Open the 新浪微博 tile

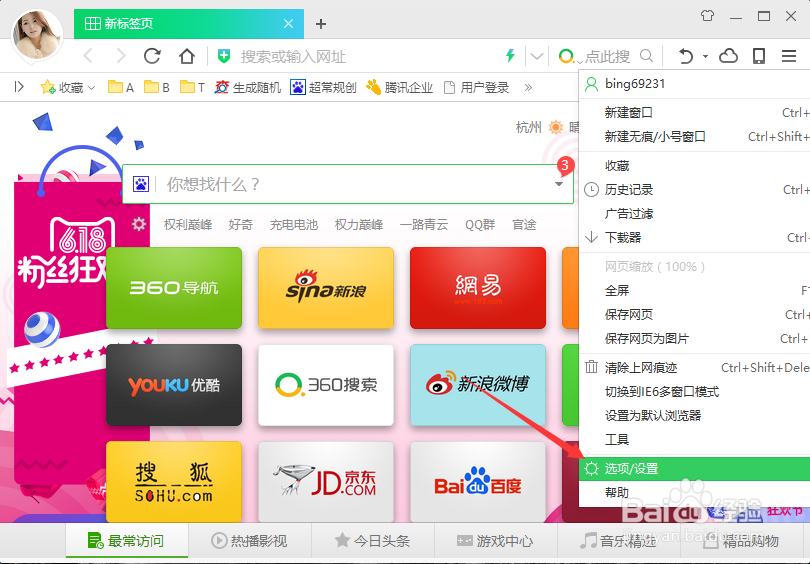click(x=478, y=385)
